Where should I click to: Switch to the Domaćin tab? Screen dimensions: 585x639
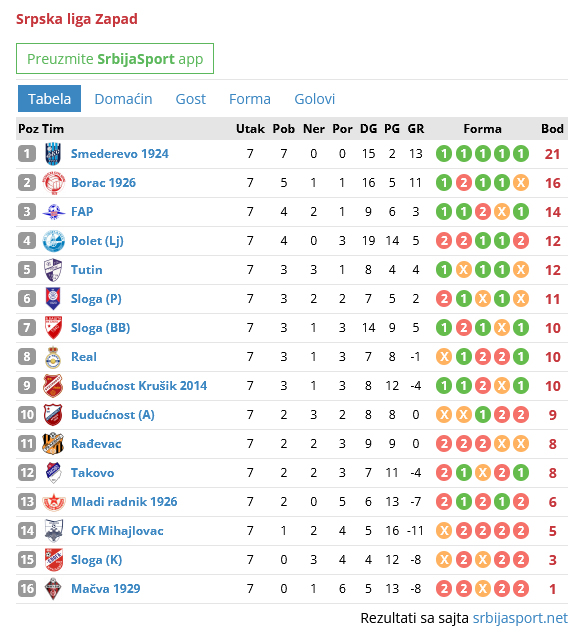point(123,99)
